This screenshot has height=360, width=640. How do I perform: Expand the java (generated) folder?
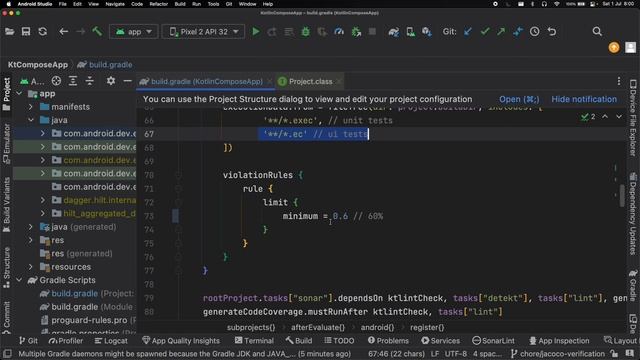coord(31,227)
